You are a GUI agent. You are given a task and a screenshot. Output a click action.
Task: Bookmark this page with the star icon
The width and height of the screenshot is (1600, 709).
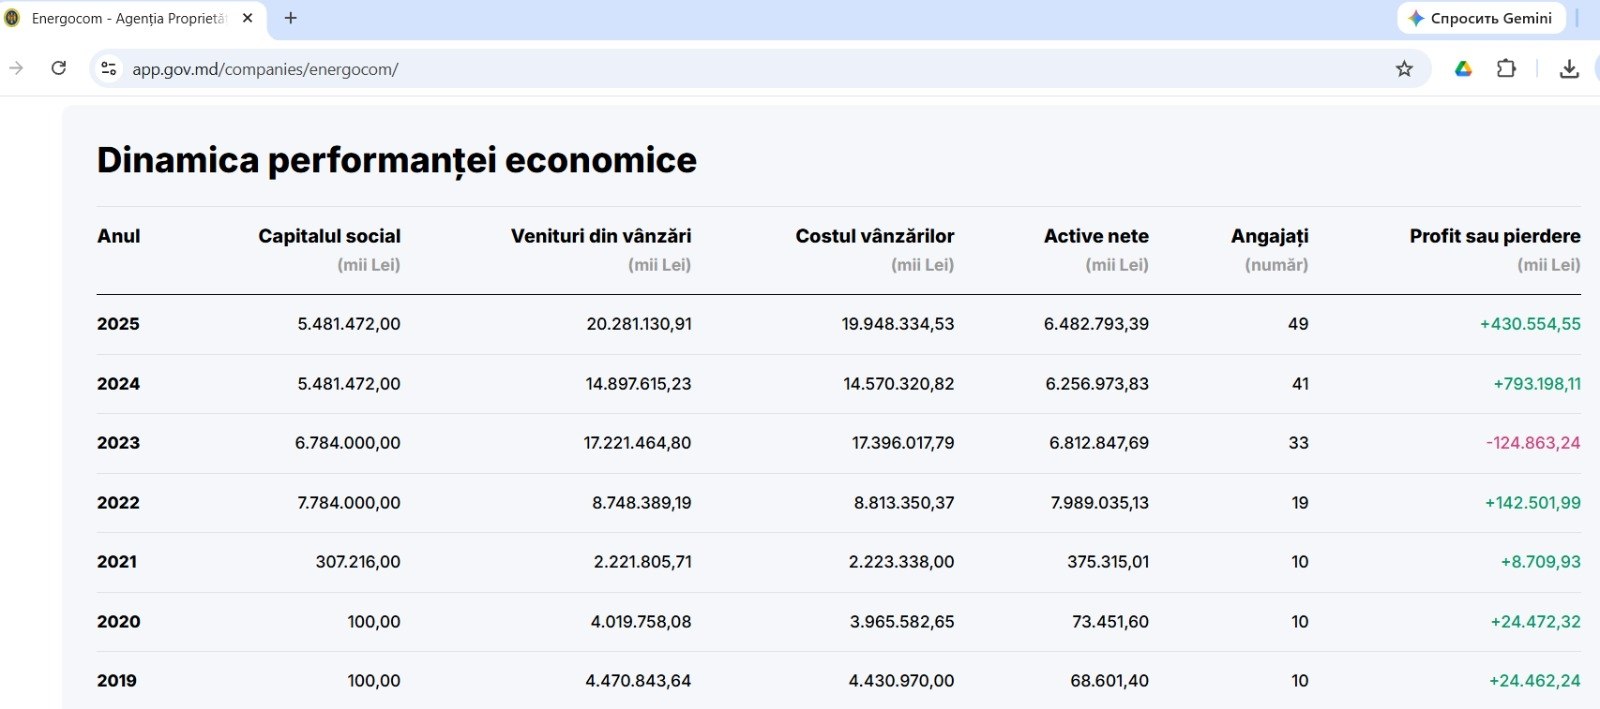click(x=1404, y=69)
